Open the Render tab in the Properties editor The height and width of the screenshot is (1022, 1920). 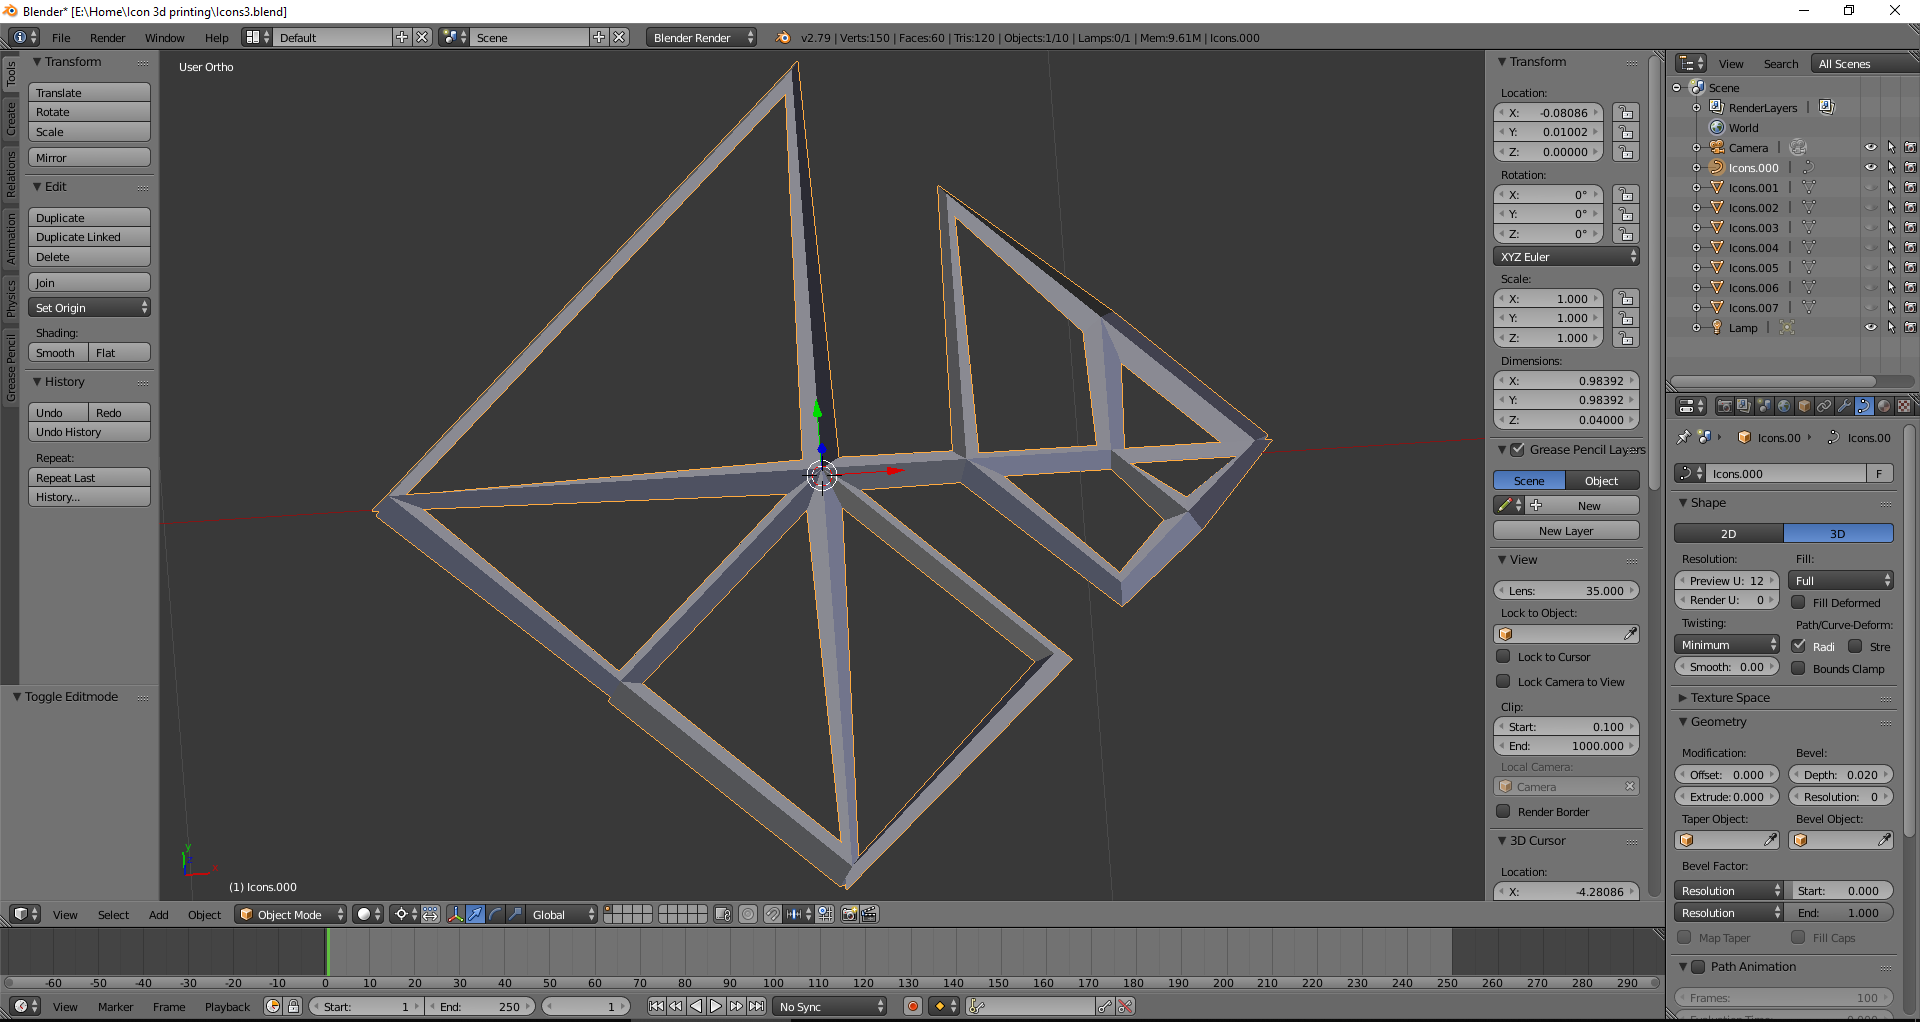click(1724, 406)
